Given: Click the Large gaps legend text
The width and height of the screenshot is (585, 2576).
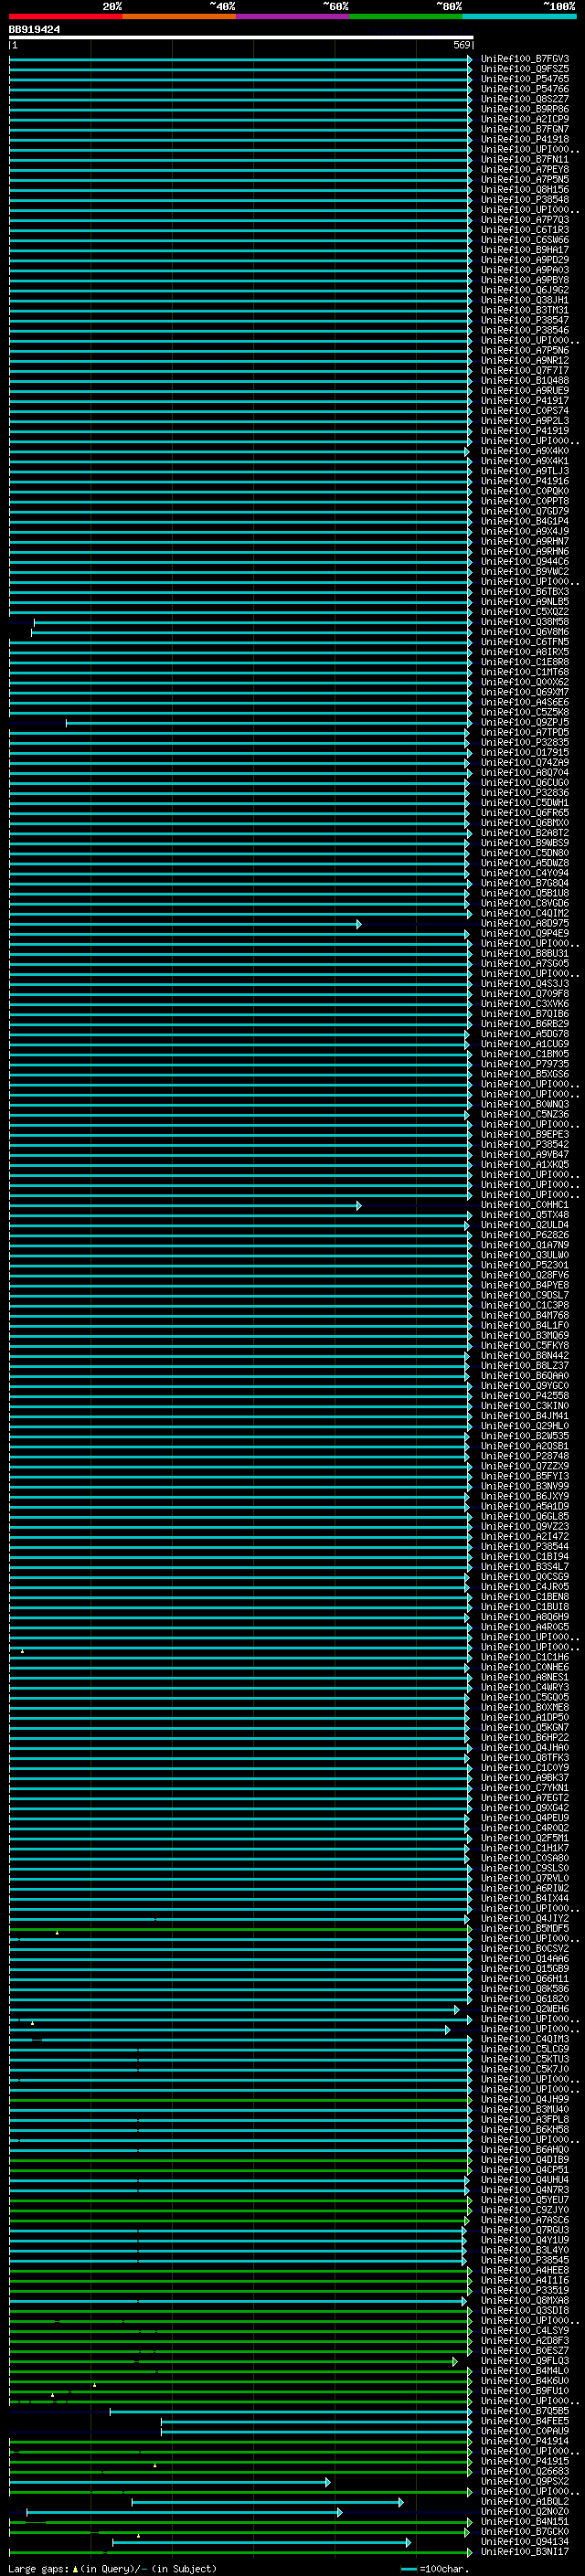Looking at the screenshot, I should [x=112, y=2568].
